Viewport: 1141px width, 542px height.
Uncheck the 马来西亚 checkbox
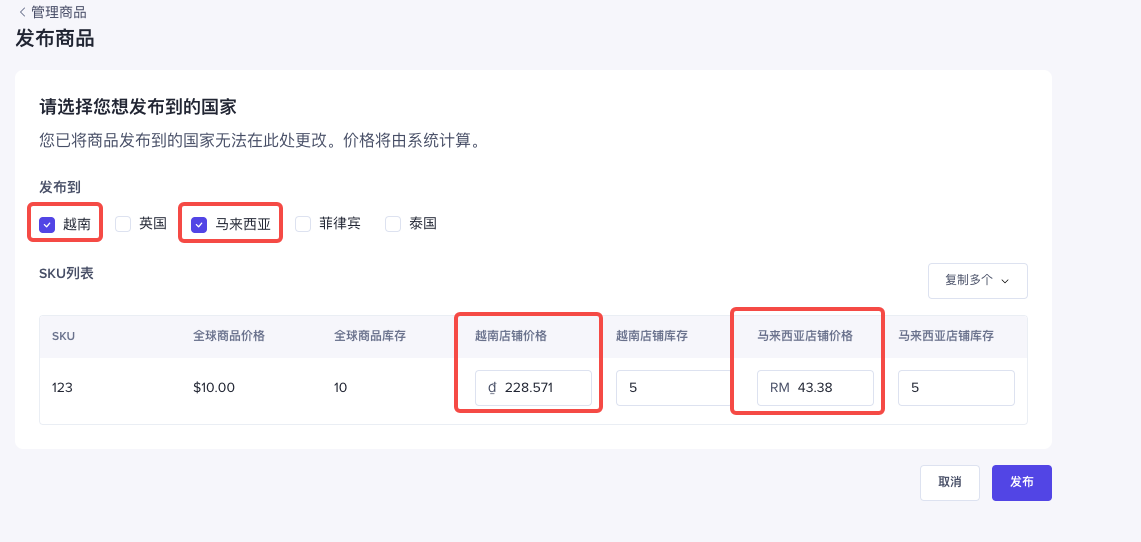coord(199,225)
